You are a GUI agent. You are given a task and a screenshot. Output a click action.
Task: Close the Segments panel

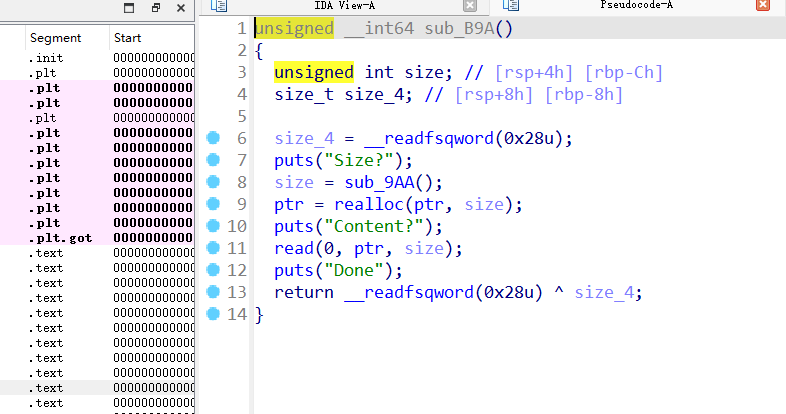point(181,8)
